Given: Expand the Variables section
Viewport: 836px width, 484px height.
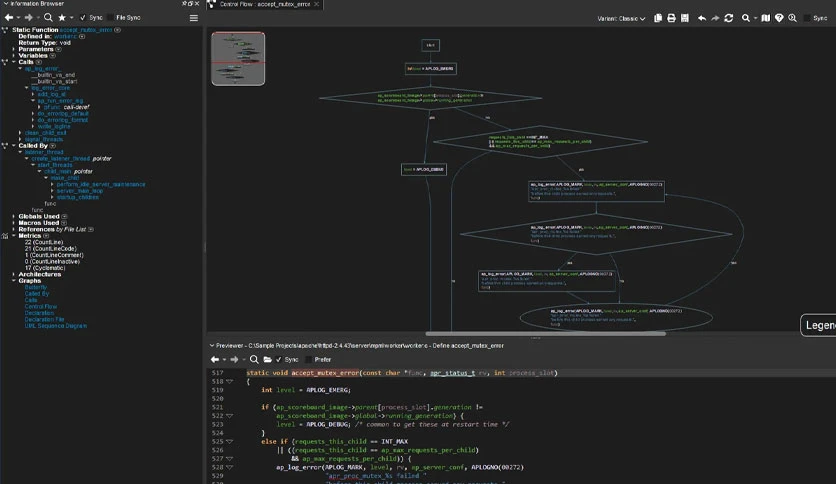Looking at the screenshot, I should 14,55.
